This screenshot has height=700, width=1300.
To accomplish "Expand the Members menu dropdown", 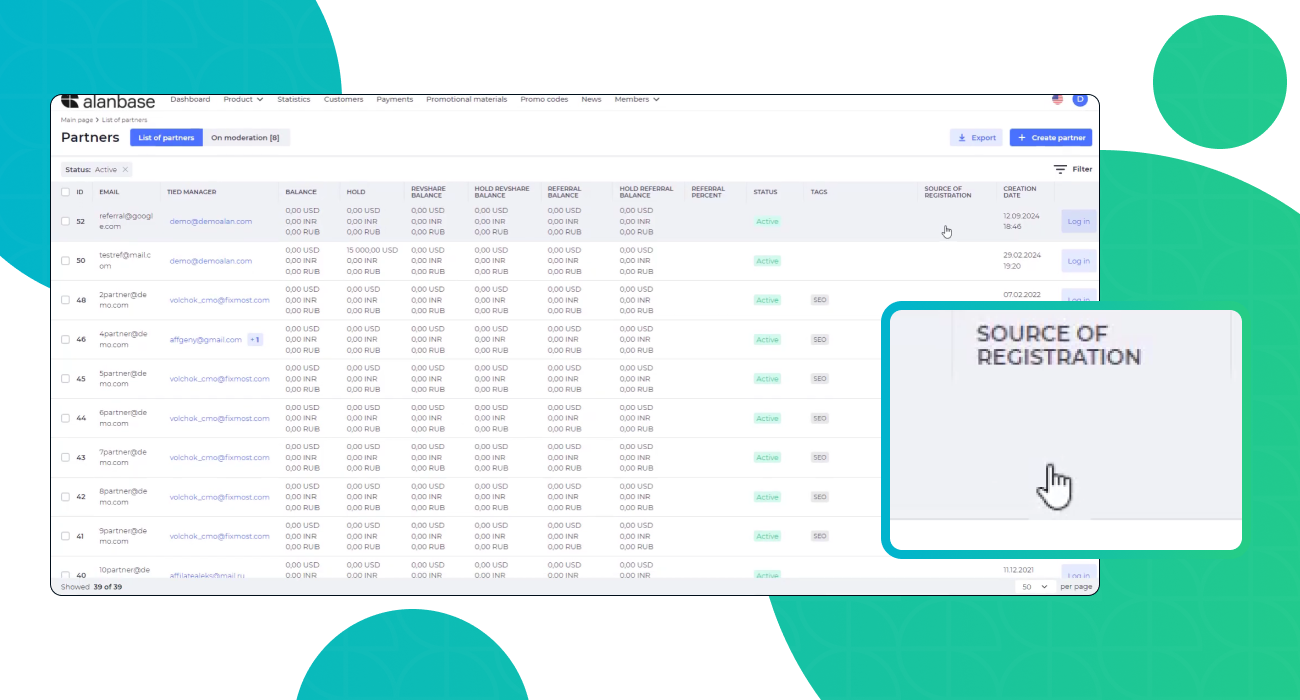I will point(637,100).
